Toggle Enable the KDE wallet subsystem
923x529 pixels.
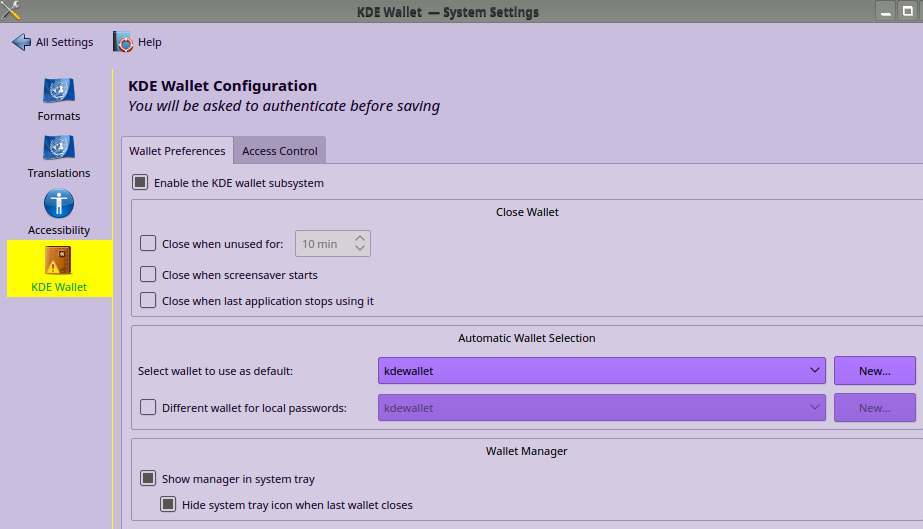pos(140,183)
